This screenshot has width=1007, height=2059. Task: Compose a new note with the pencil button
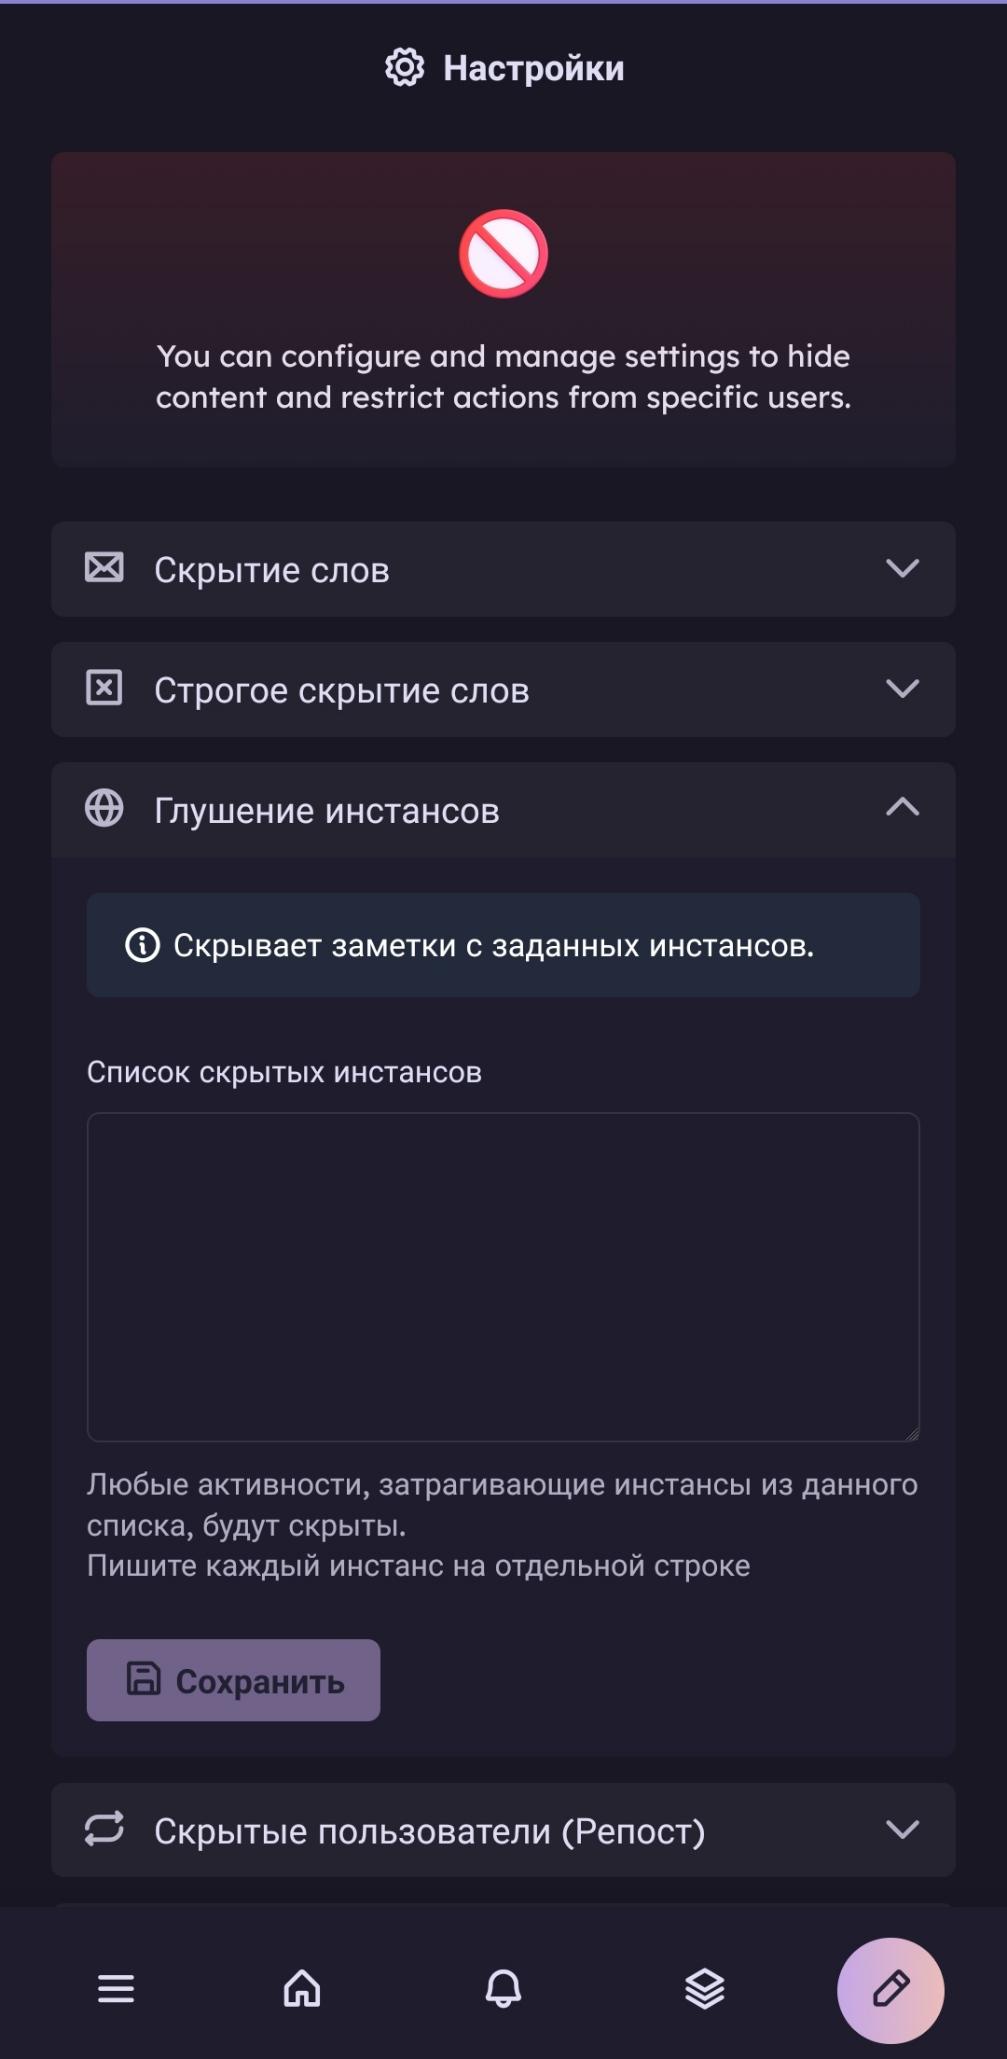tap(890, 1990)
